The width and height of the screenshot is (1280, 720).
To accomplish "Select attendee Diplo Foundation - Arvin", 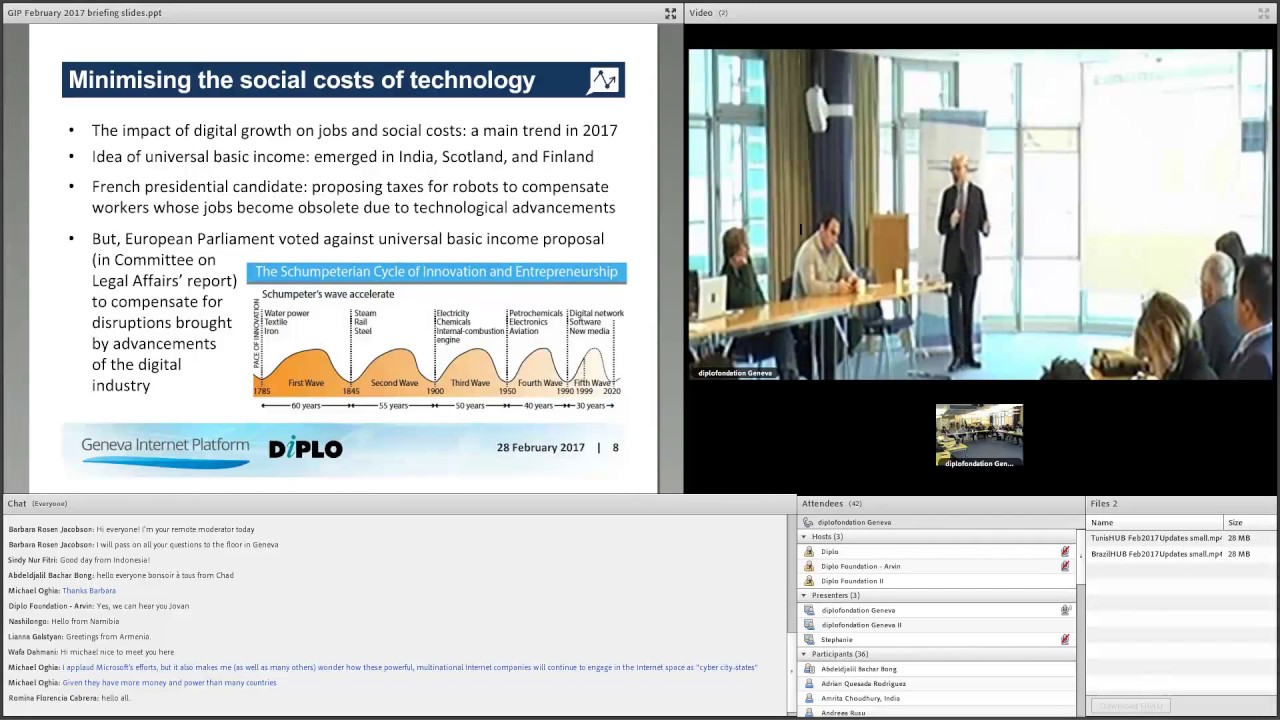I will (x=938, y=566).
